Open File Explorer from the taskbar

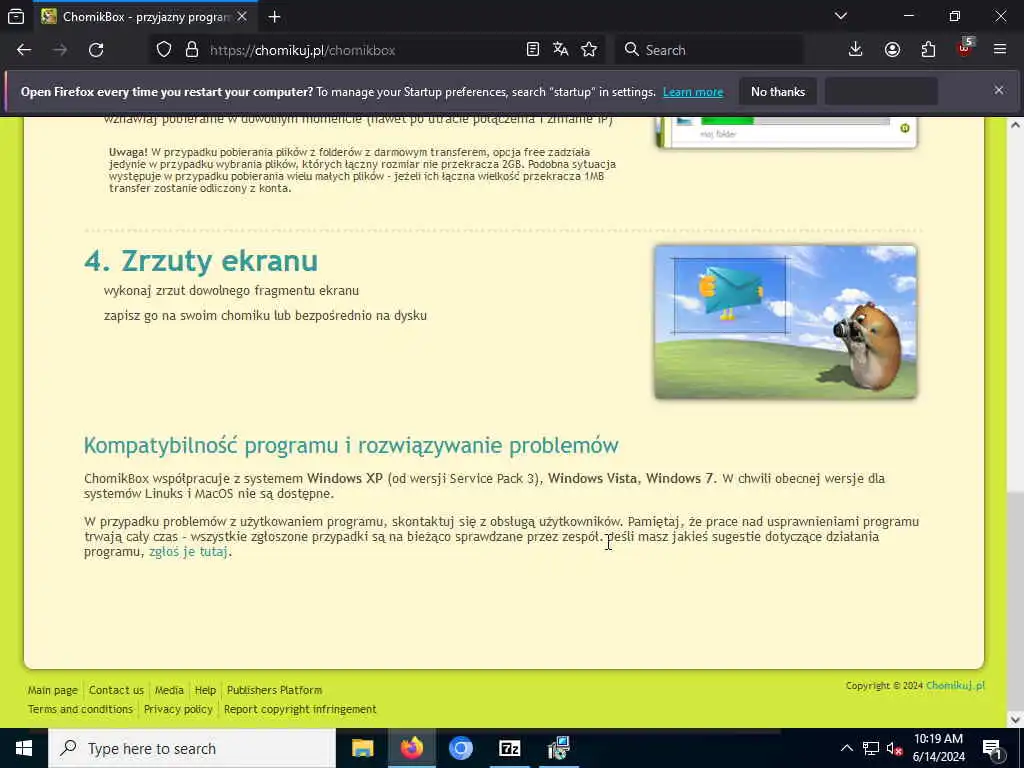pos(362,748)
